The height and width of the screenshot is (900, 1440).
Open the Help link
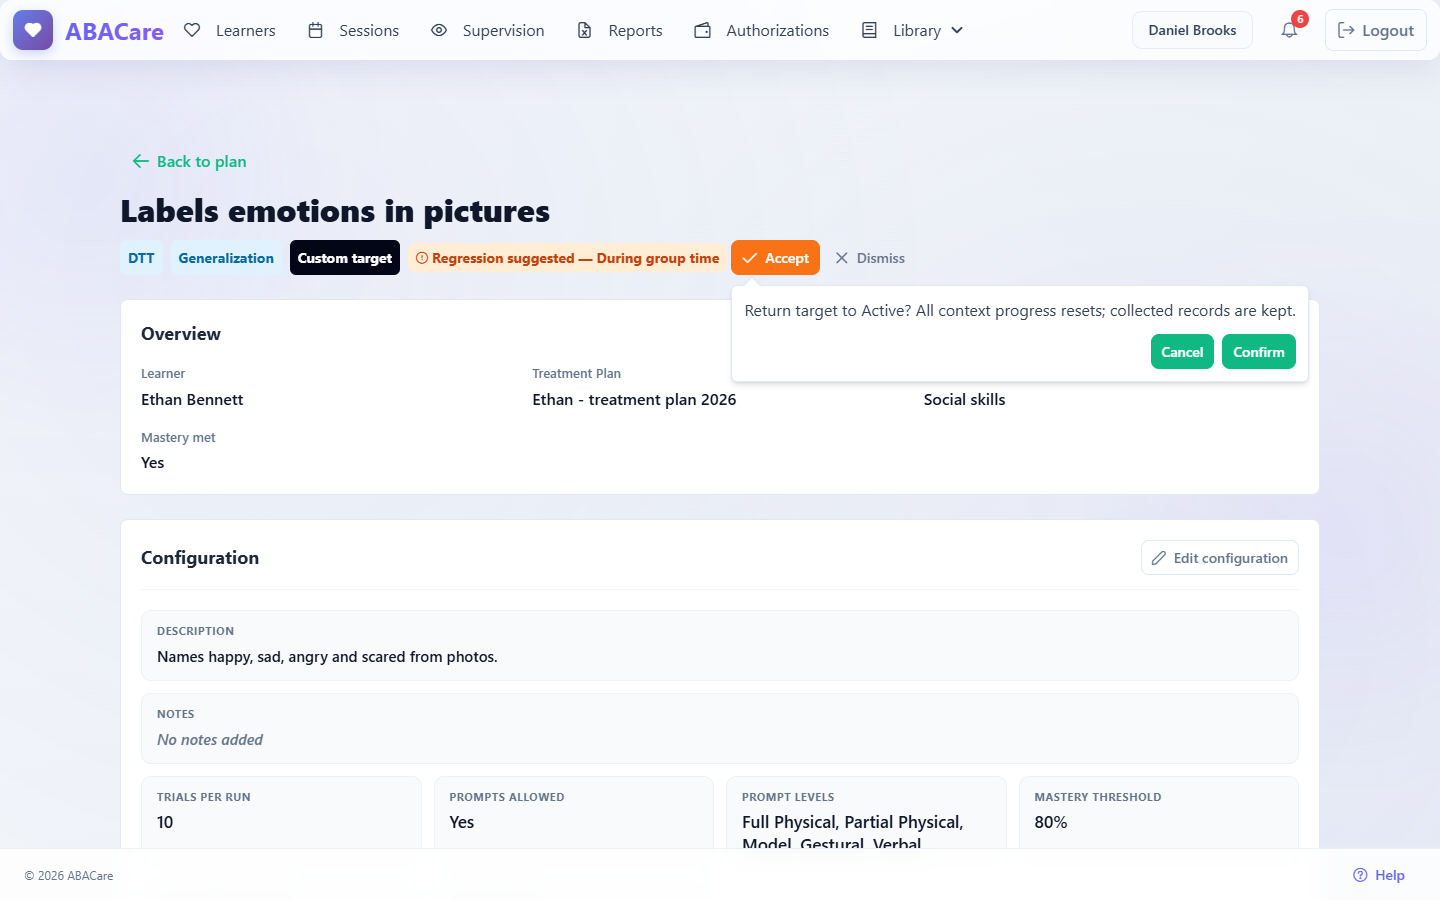click(x=1379, y=875)
